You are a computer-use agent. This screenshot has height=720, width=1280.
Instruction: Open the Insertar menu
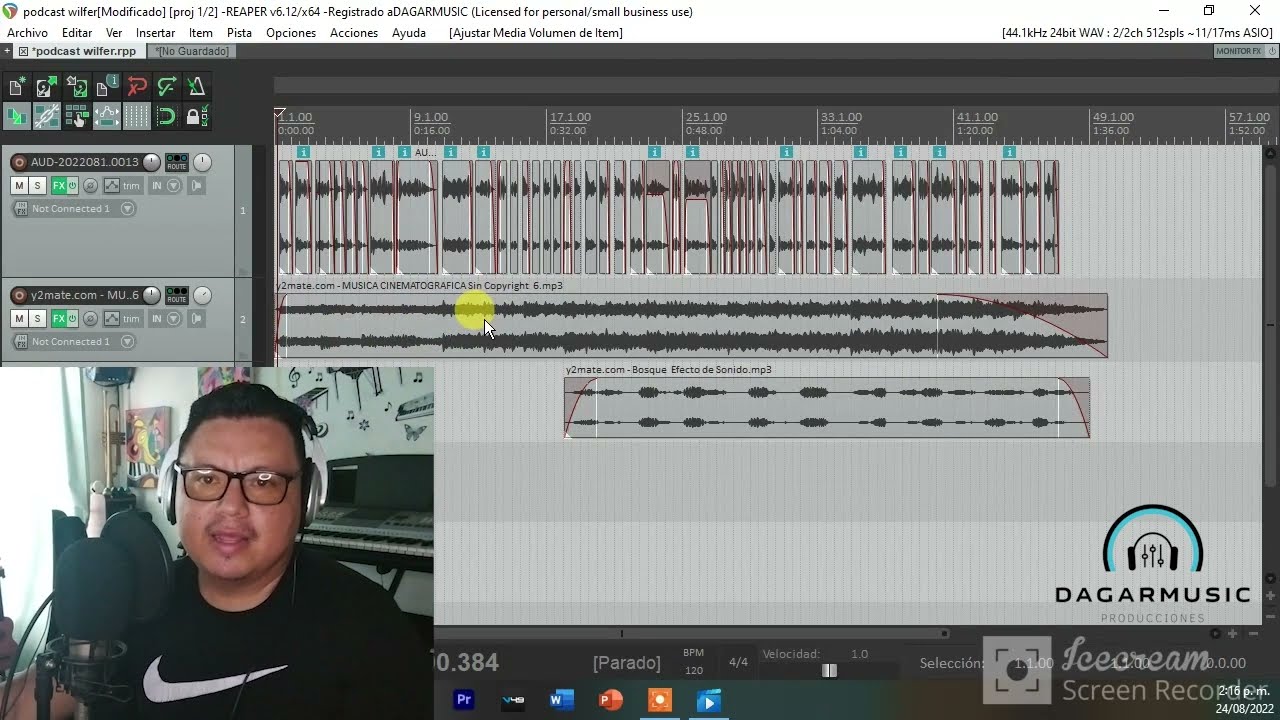[155, 33]
